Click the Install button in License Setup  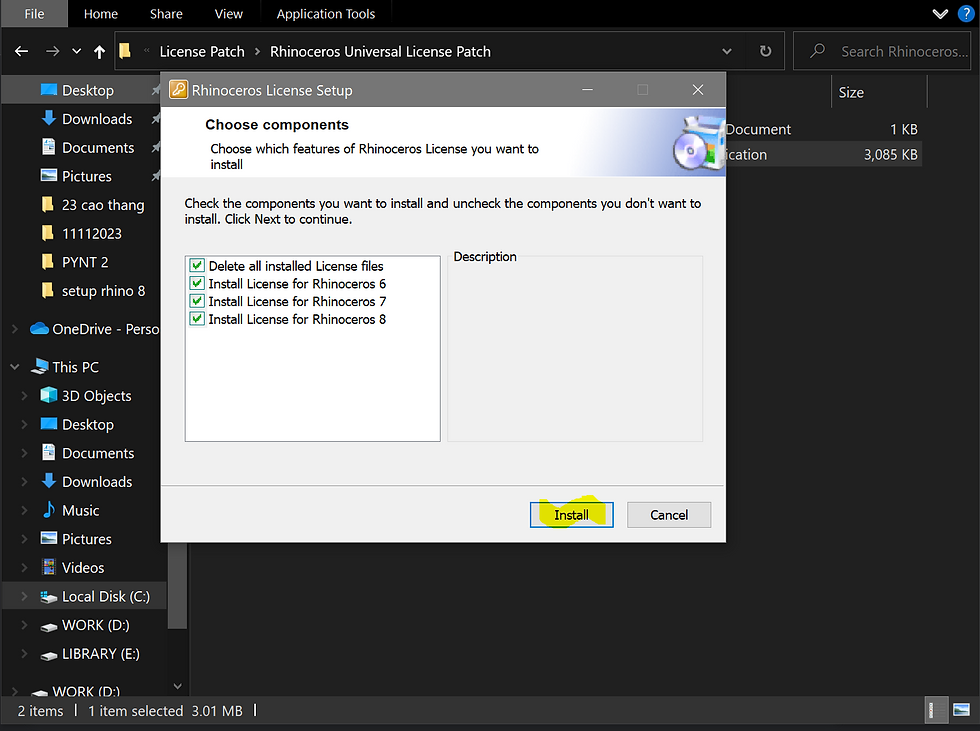point(571,515)
